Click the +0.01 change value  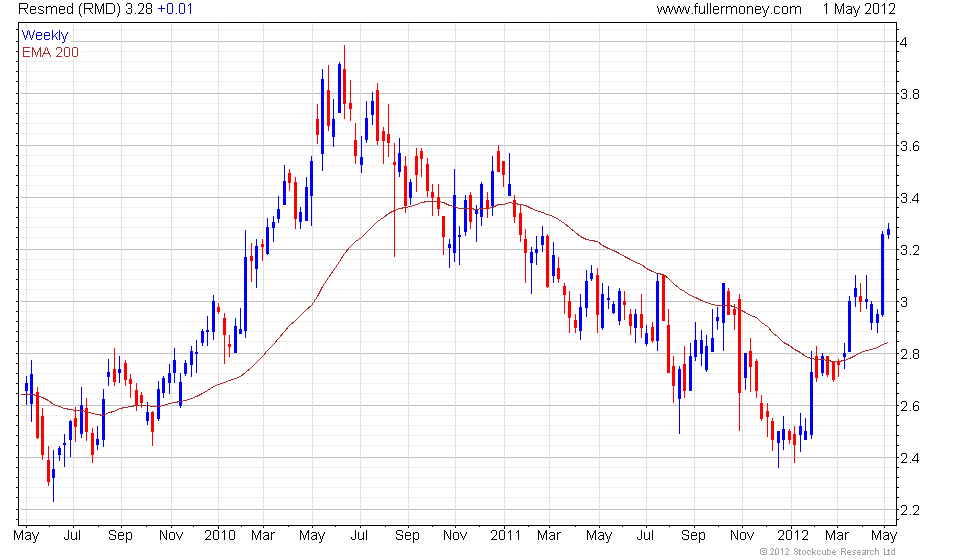tap(175, 9)
